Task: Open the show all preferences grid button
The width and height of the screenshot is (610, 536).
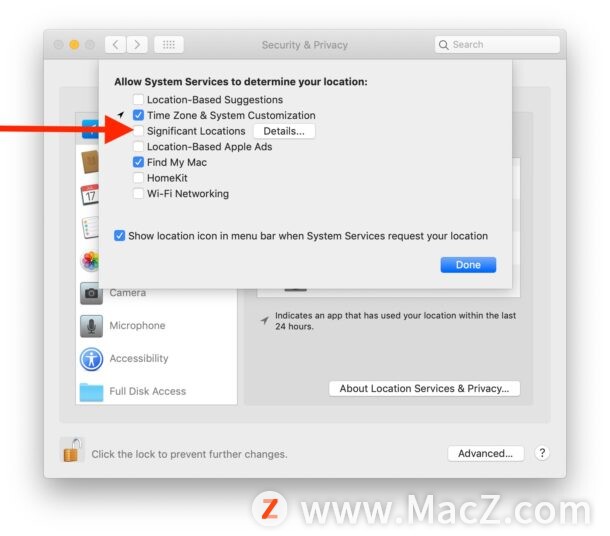Action: 169,45
